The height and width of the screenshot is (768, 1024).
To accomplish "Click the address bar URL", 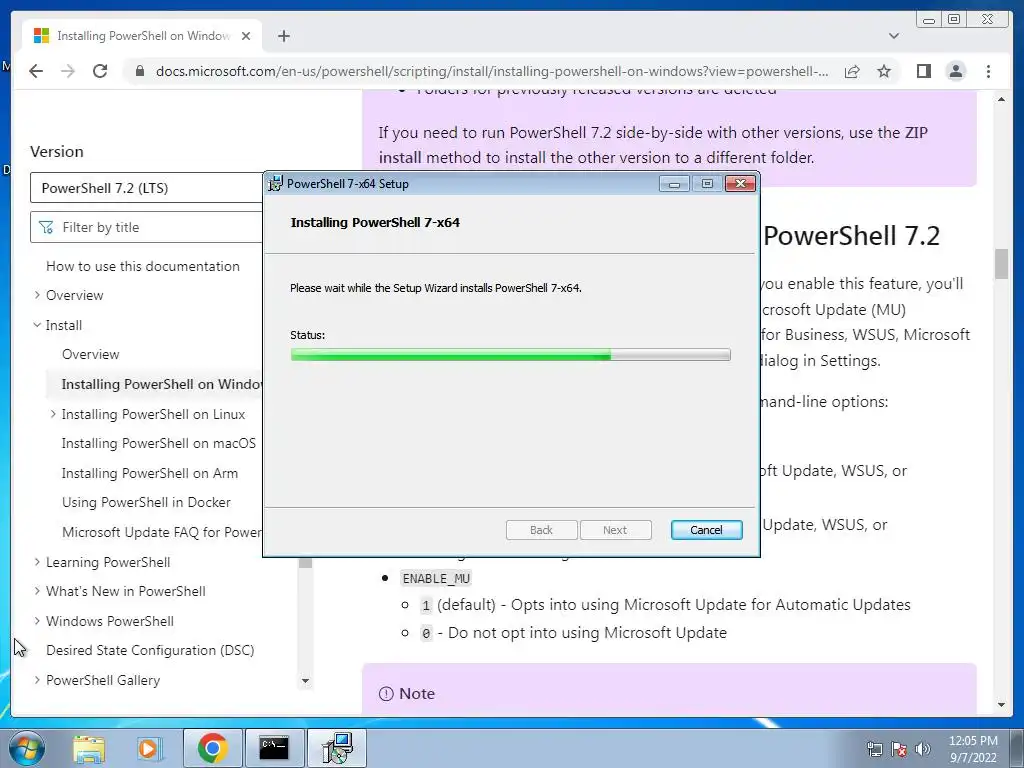I will tap(492, 71).
